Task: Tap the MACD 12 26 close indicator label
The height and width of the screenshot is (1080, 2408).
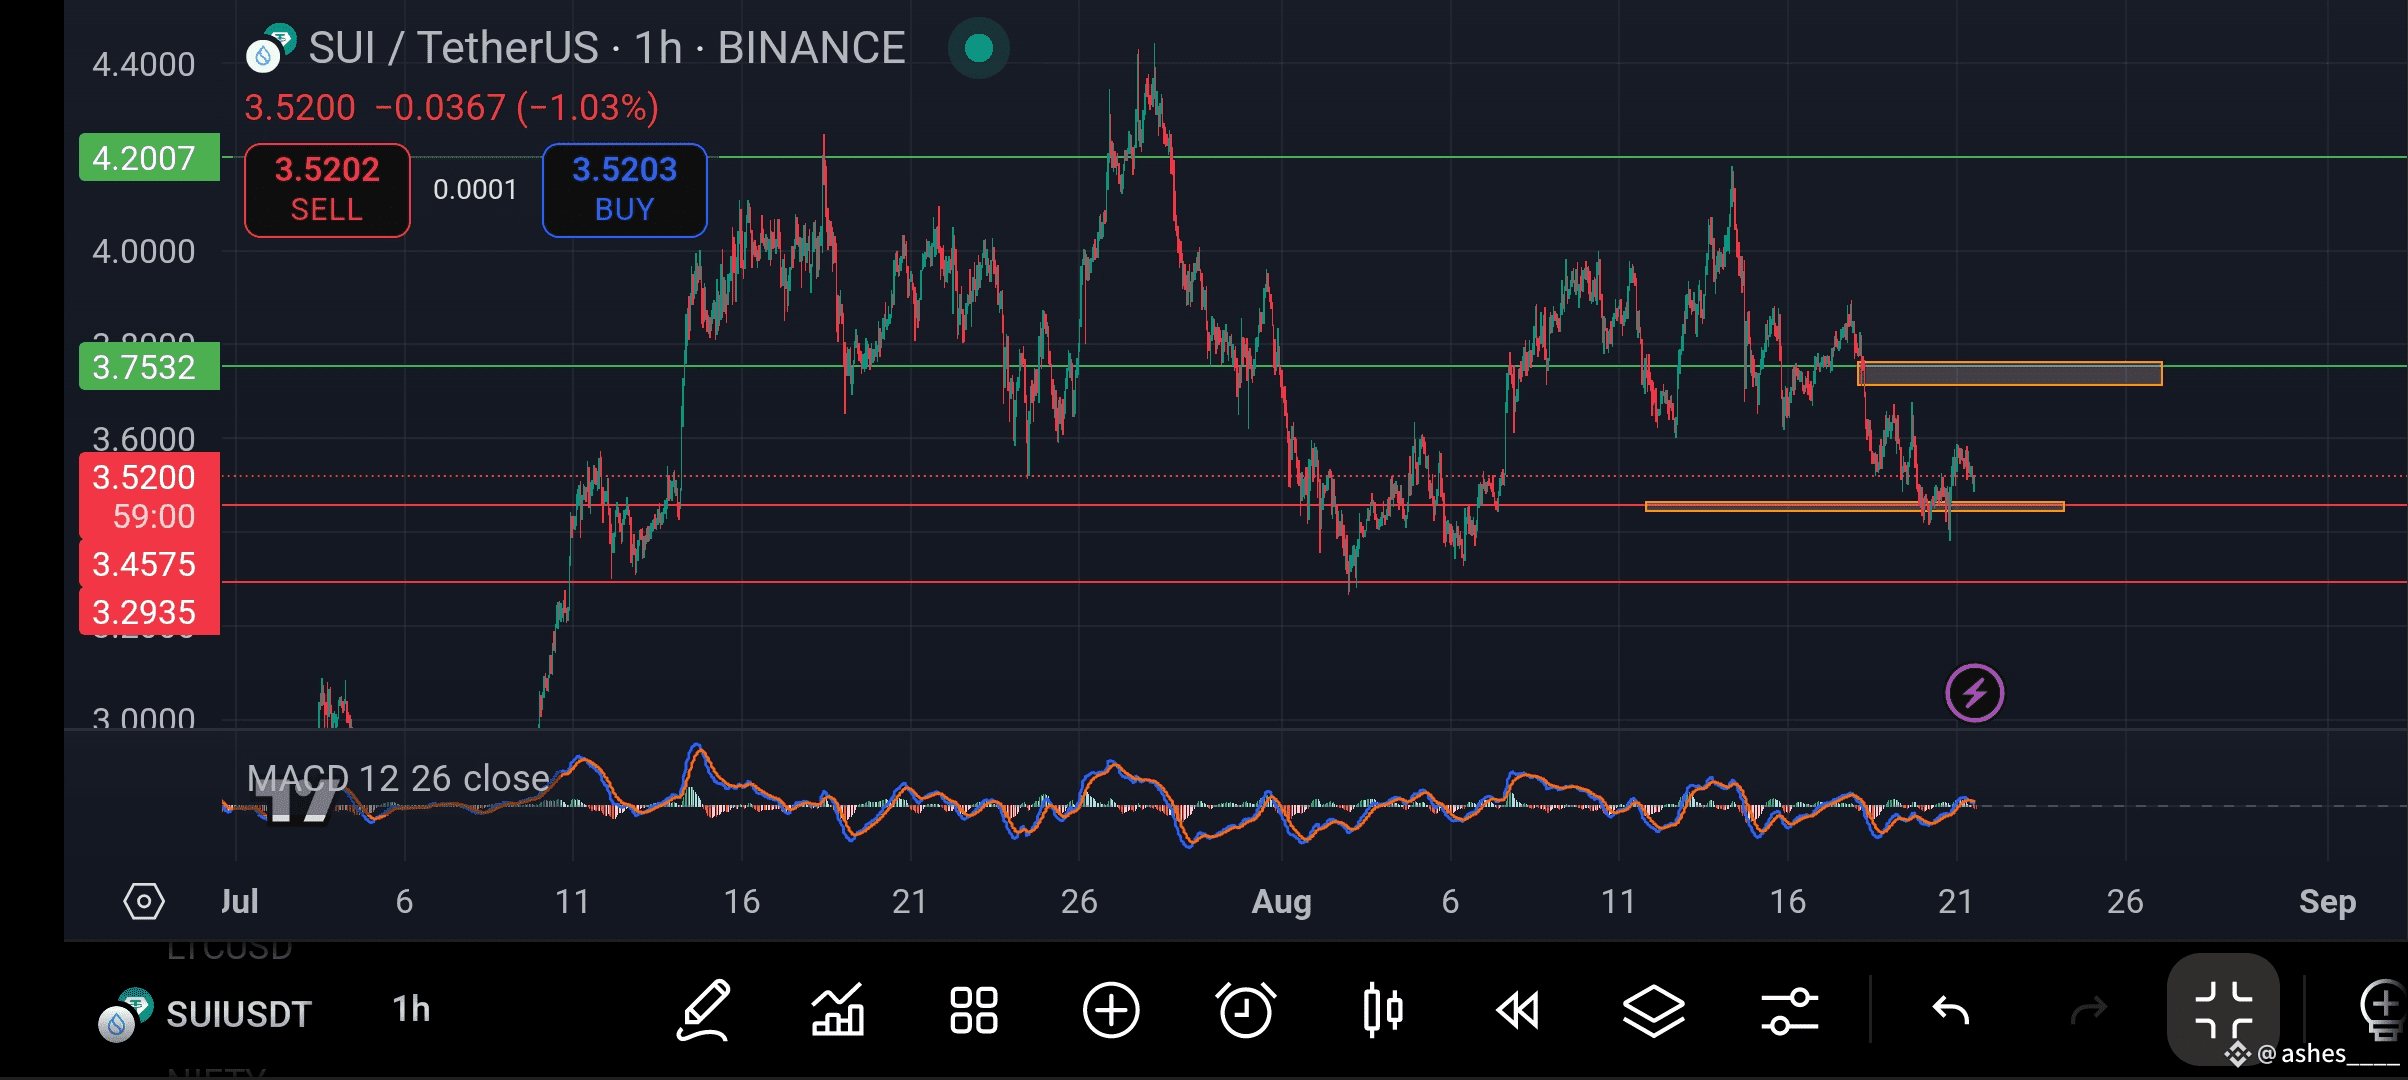Action: point(398,778)
